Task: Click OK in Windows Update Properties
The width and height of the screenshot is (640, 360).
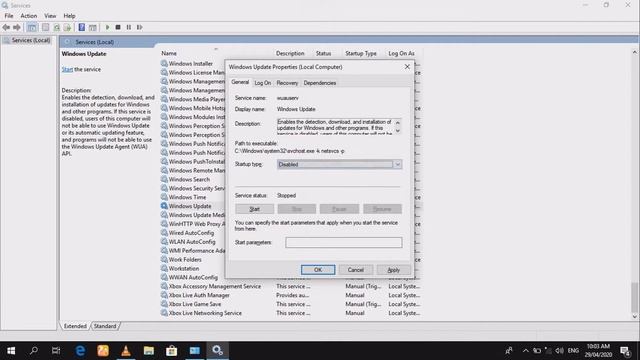Action: (318, 270)
